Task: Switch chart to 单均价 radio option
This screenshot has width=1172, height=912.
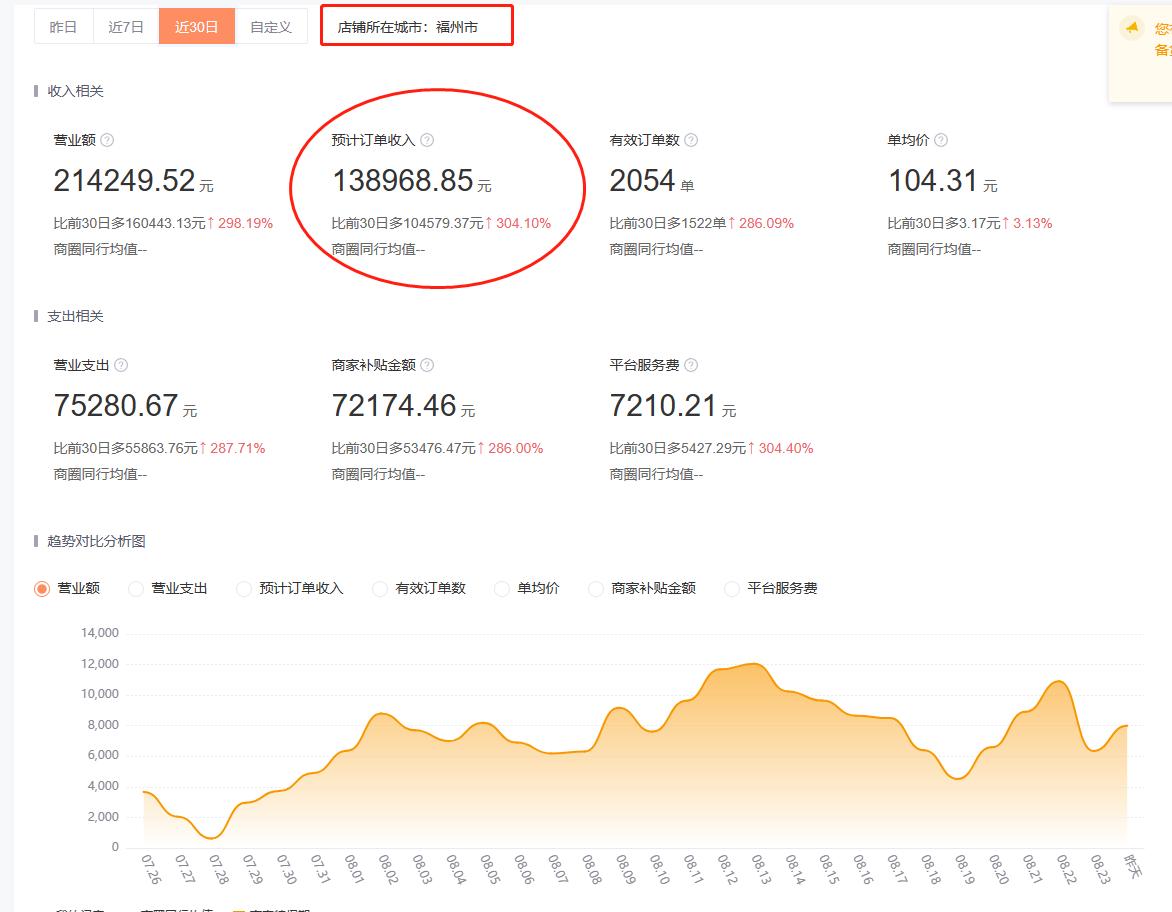Action: 502,589
